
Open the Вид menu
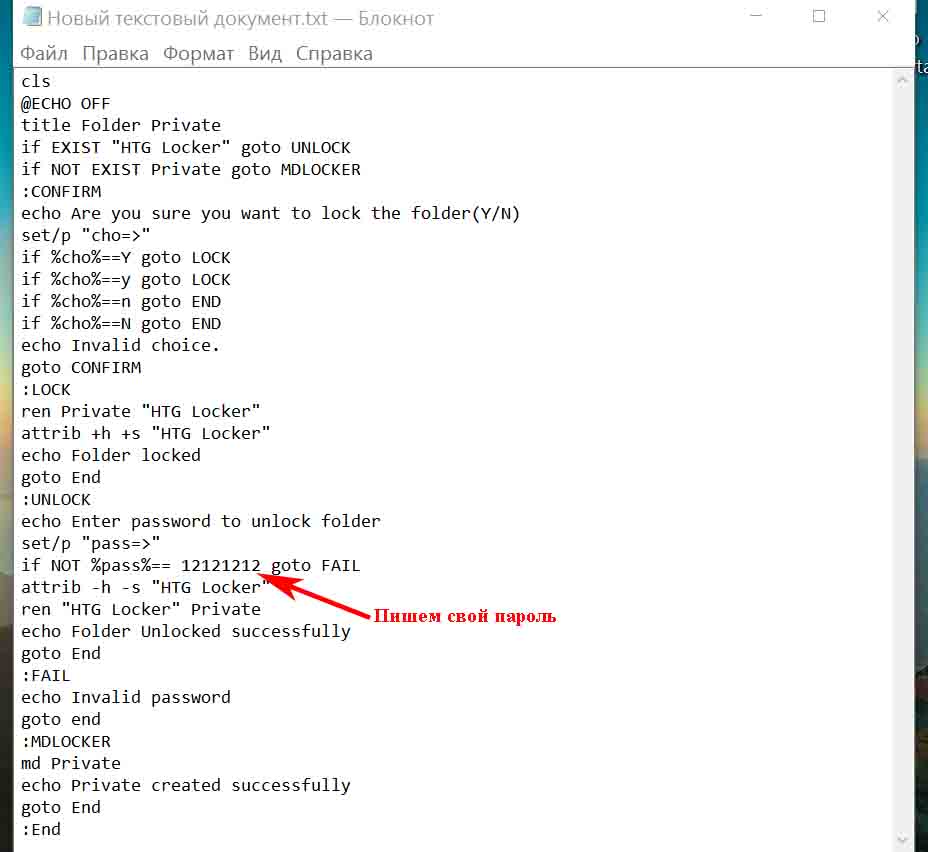pos(265,54)
